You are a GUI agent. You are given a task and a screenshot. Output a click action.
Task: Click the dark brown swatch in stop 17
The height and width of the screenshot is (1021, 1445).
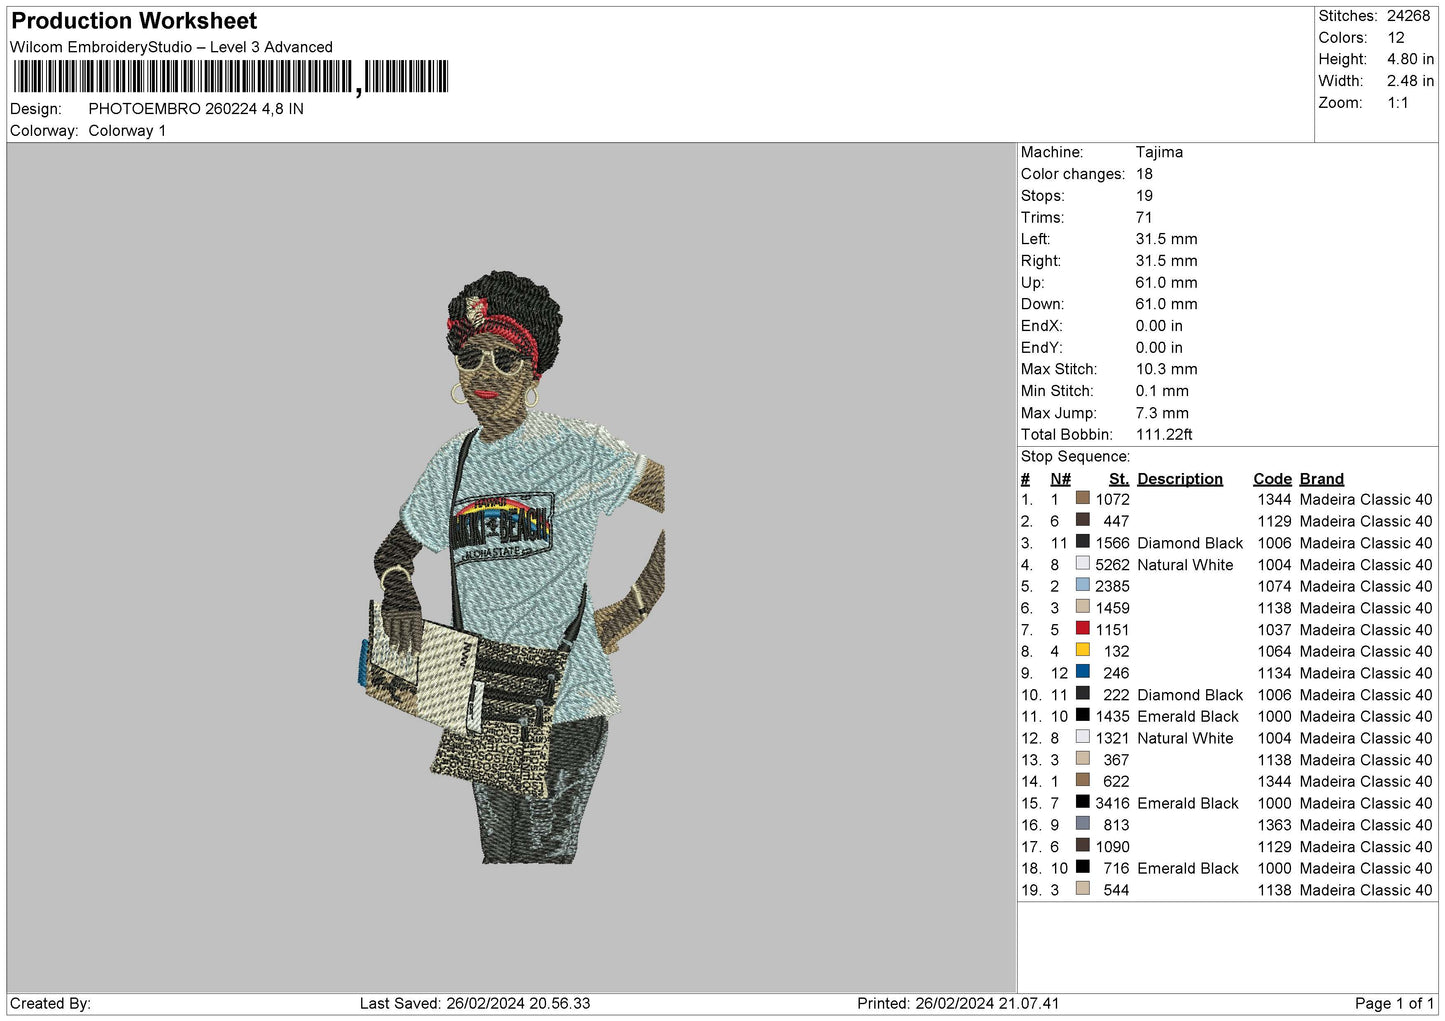[x=1082, y=845]
